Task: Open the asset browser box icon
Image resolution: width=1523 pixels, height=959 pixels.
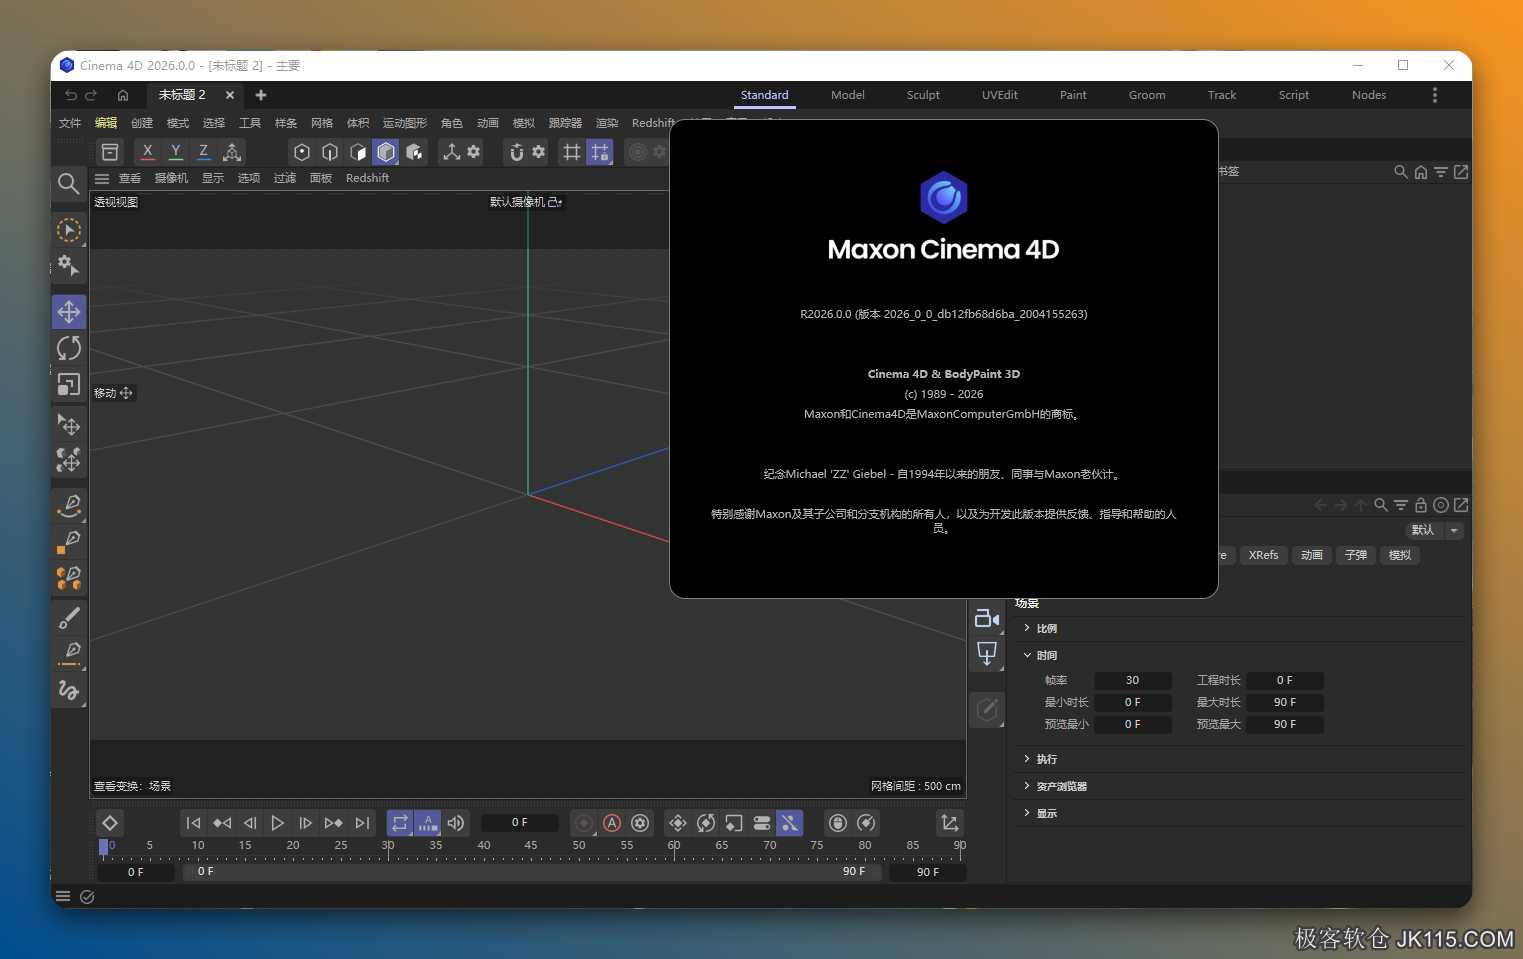Action: coord(110,152)
